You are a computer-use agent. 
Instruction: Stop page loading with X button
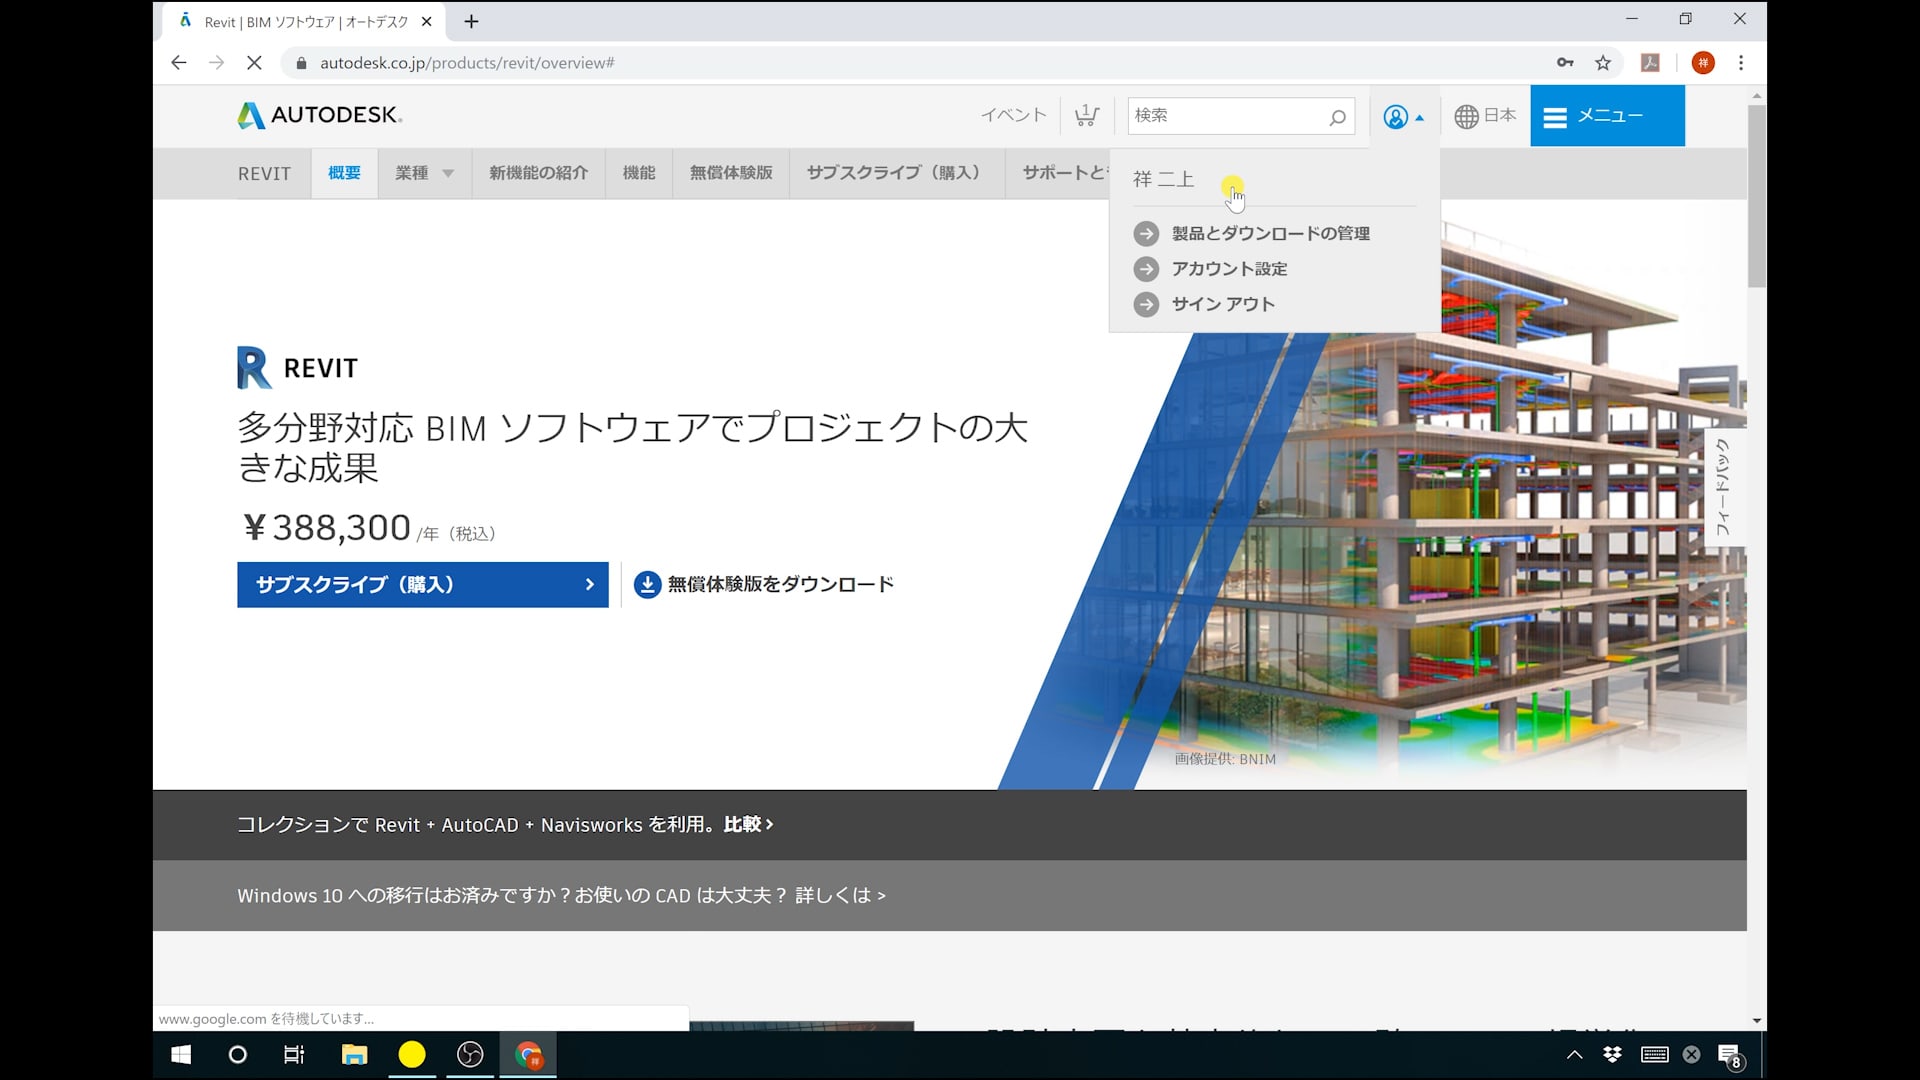point(254,63)
